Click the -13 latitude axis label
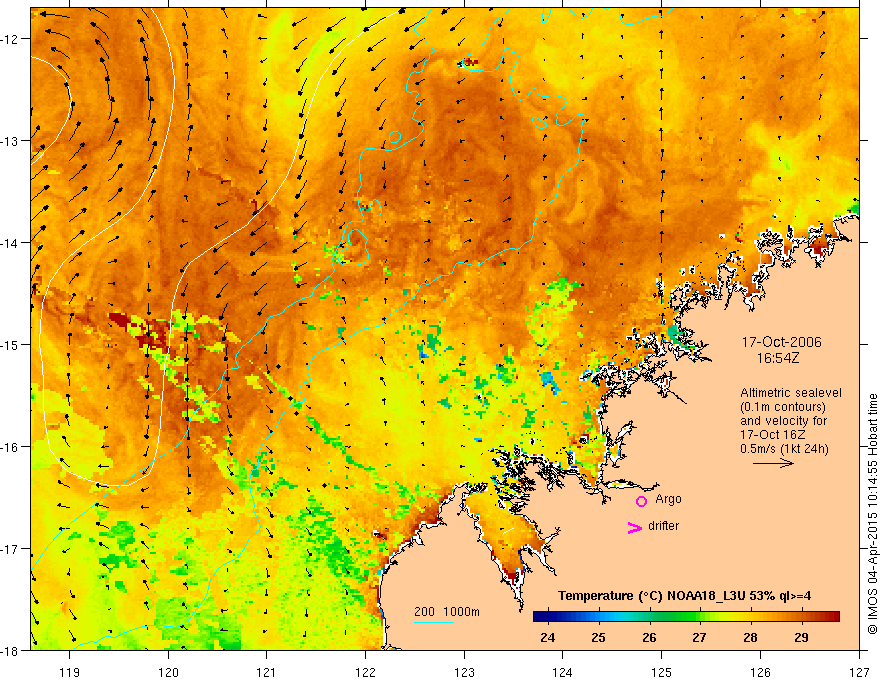 coord(10,141)
